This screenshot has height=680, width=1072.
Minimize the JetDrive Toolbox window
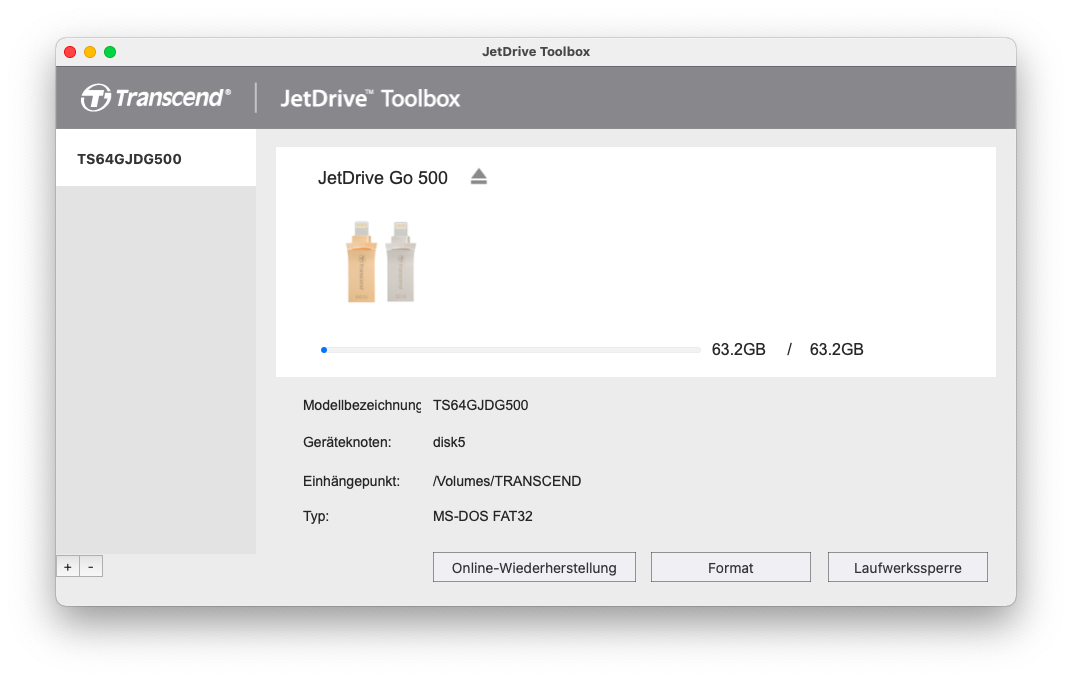pyautogui.click(x=90, y=52)
